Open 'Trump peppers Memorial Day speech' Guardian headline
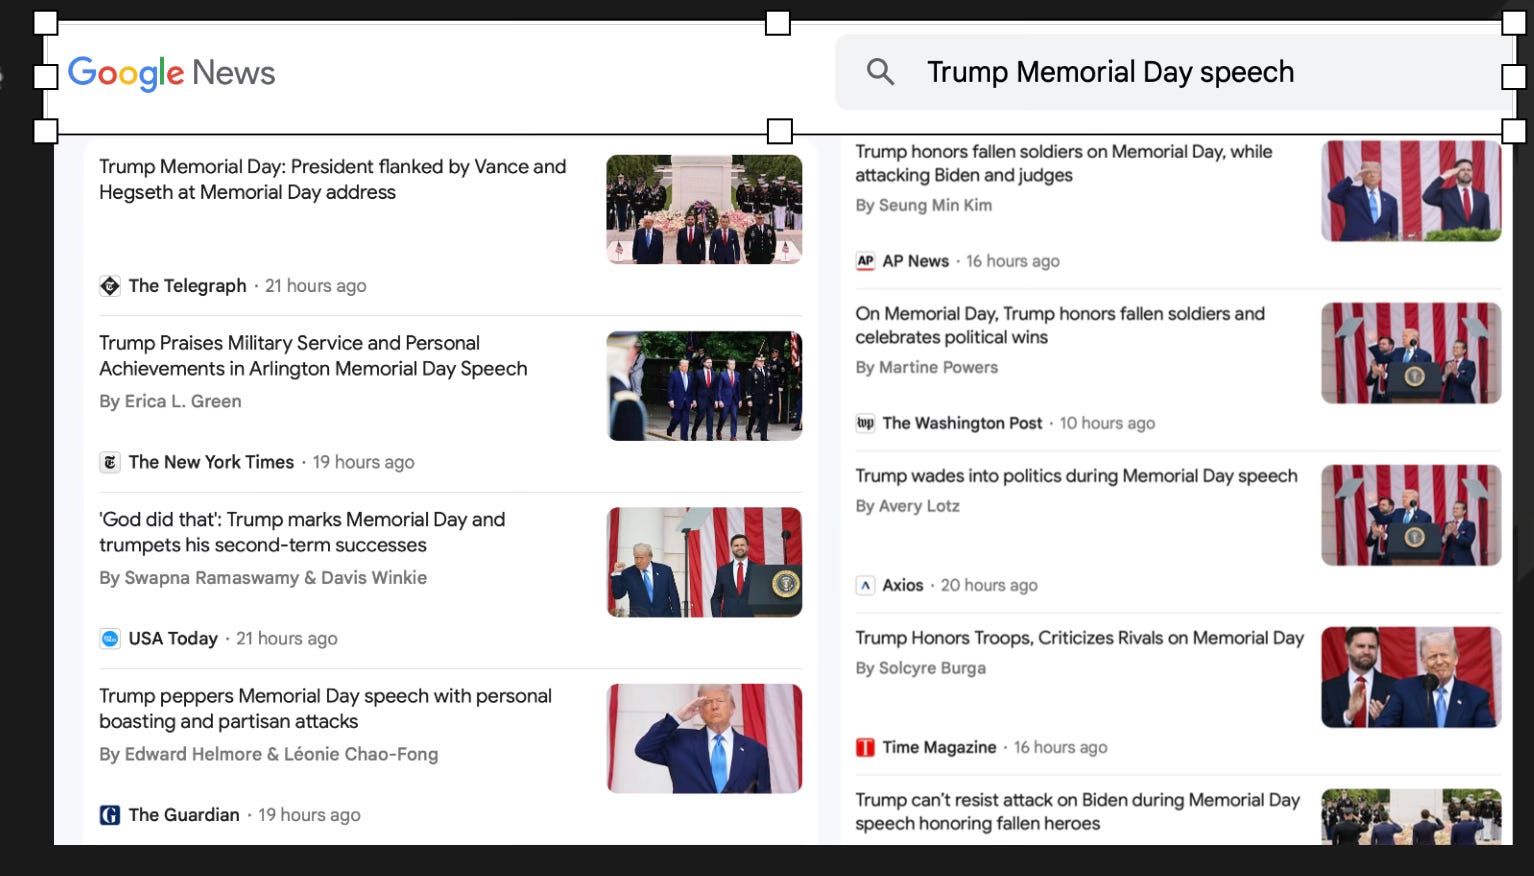This screenshot has height=876, width=1534. (x=325, y=708)
